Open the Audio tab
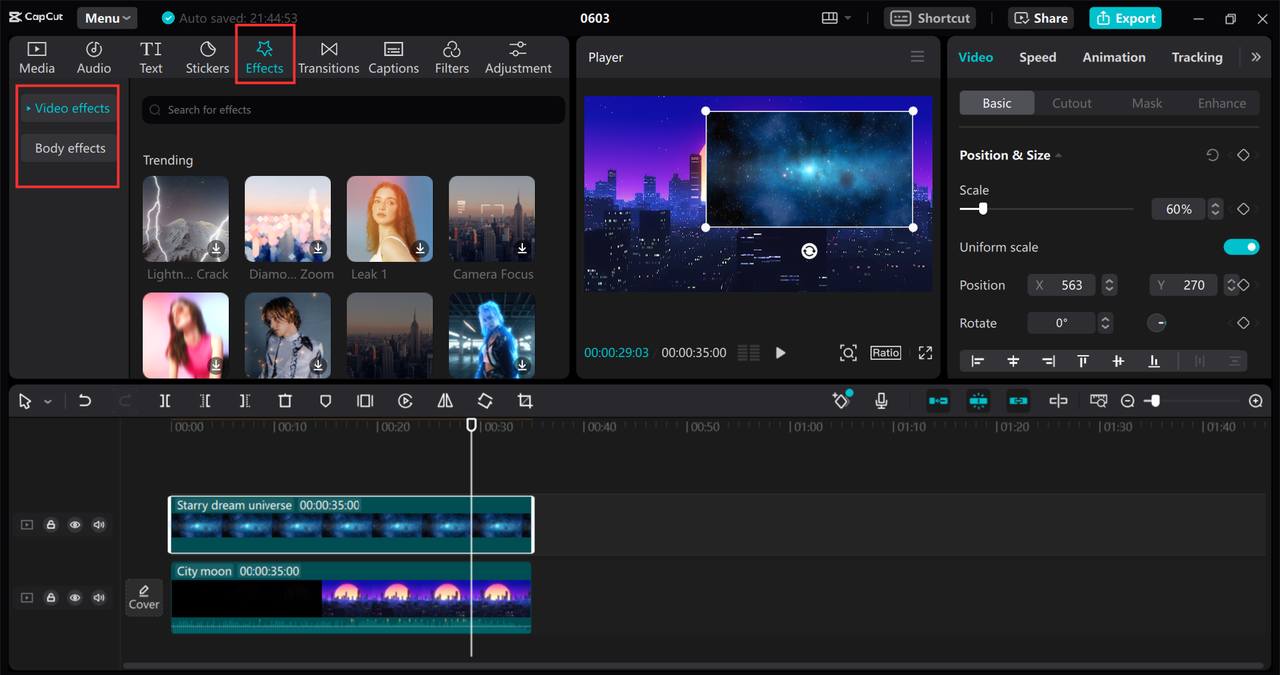The width and height of the screenshot is (1280, 675). (x=94, y=58)
